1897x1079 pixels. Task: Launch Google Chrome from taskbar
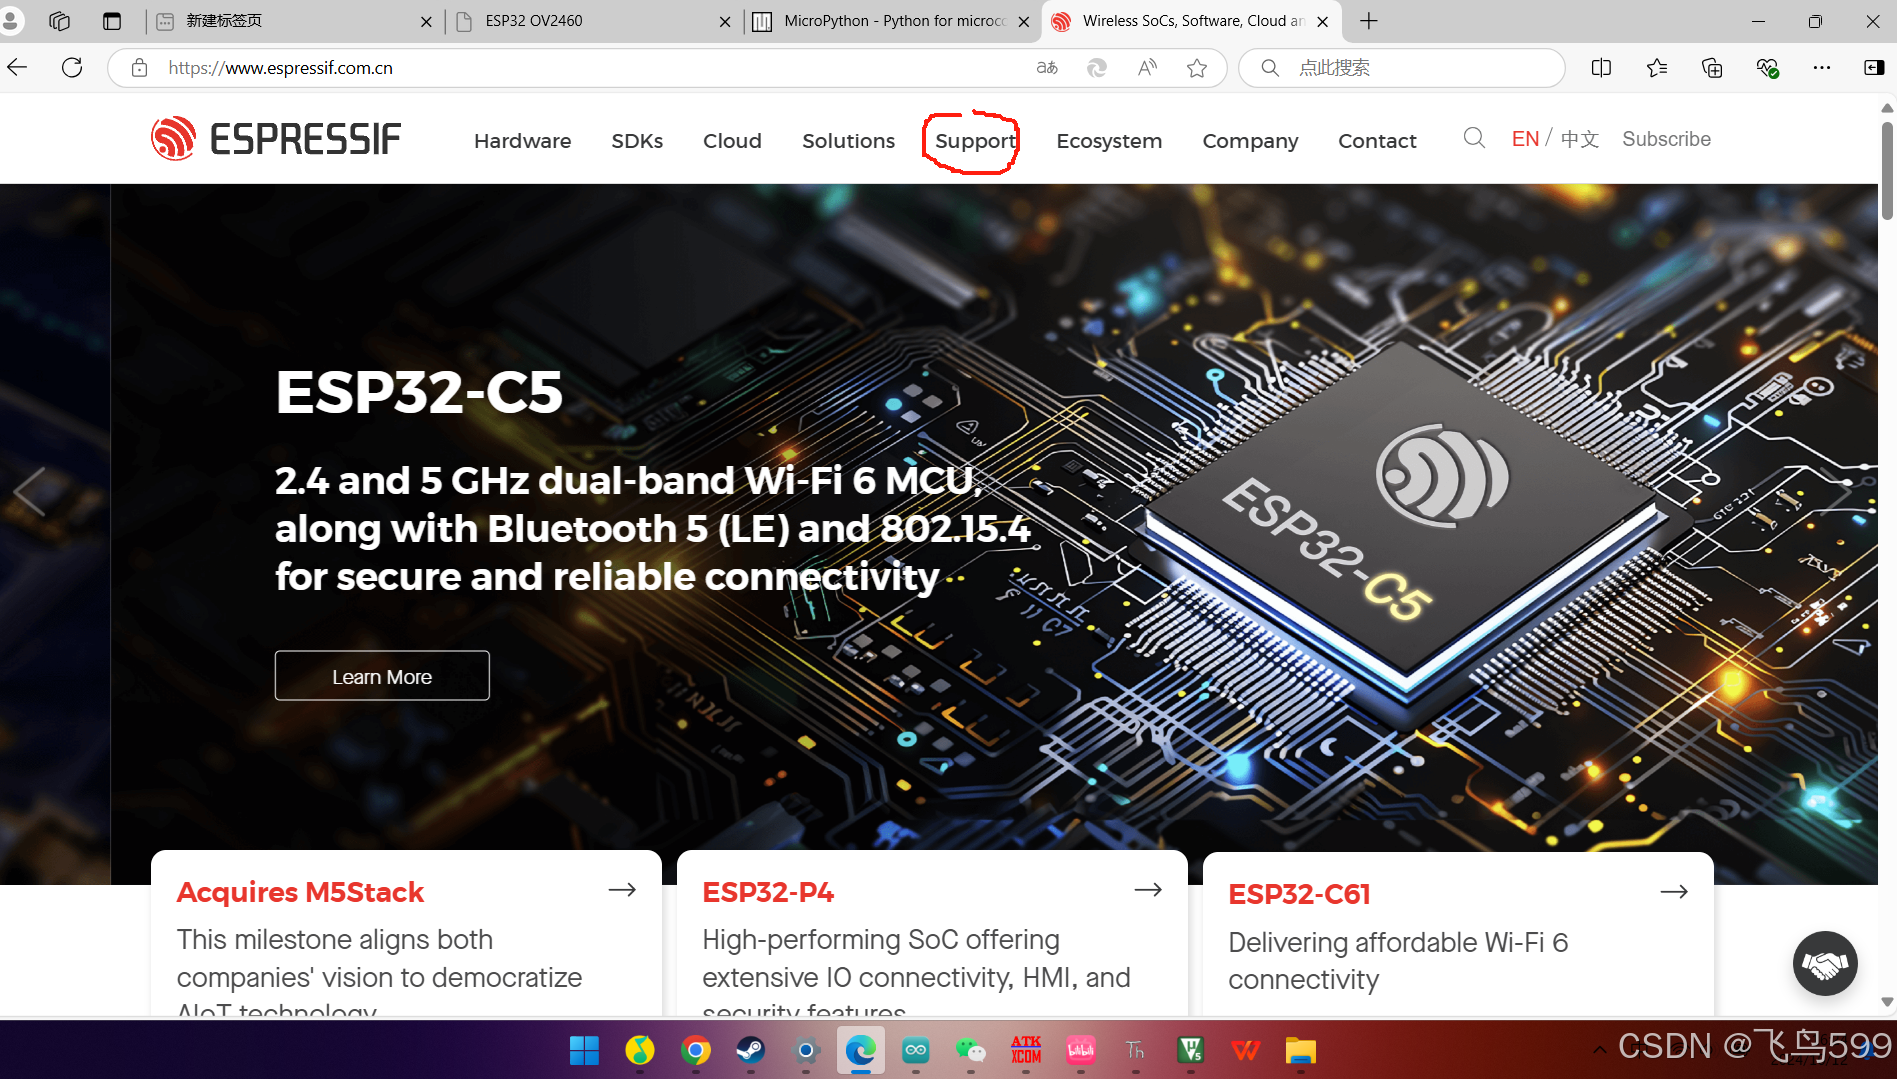pos(696,1050)
